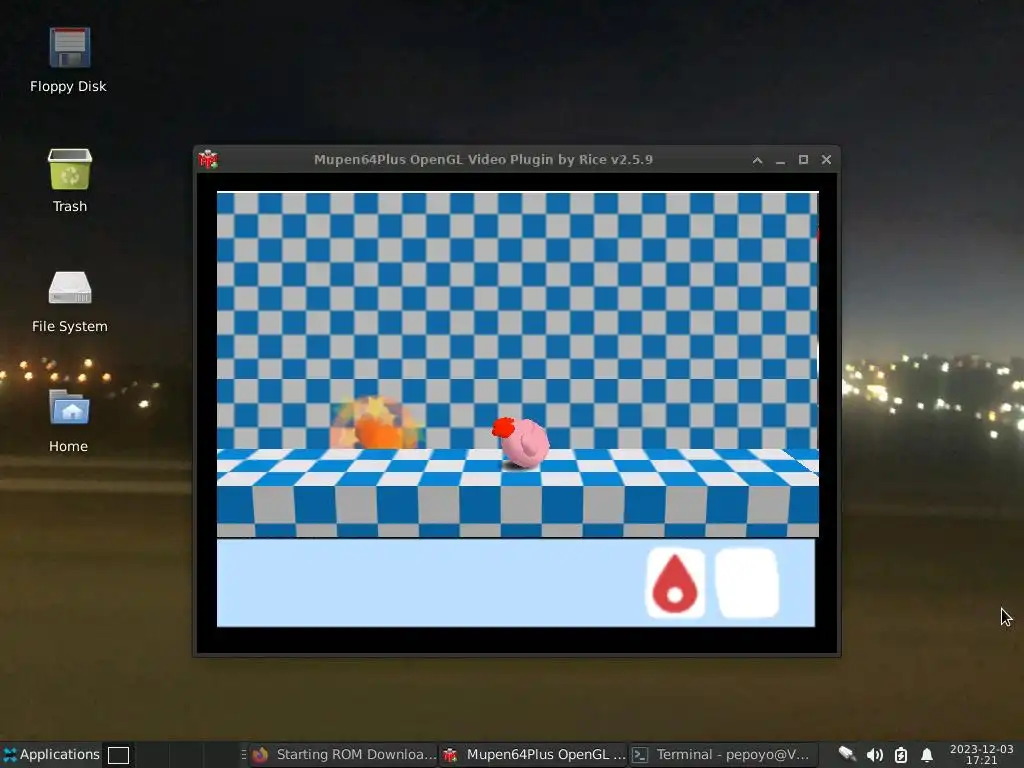The height and width of the screenshot is (768, 1024).
Task: Open the Applications menu
Action: tap(52, 755)
